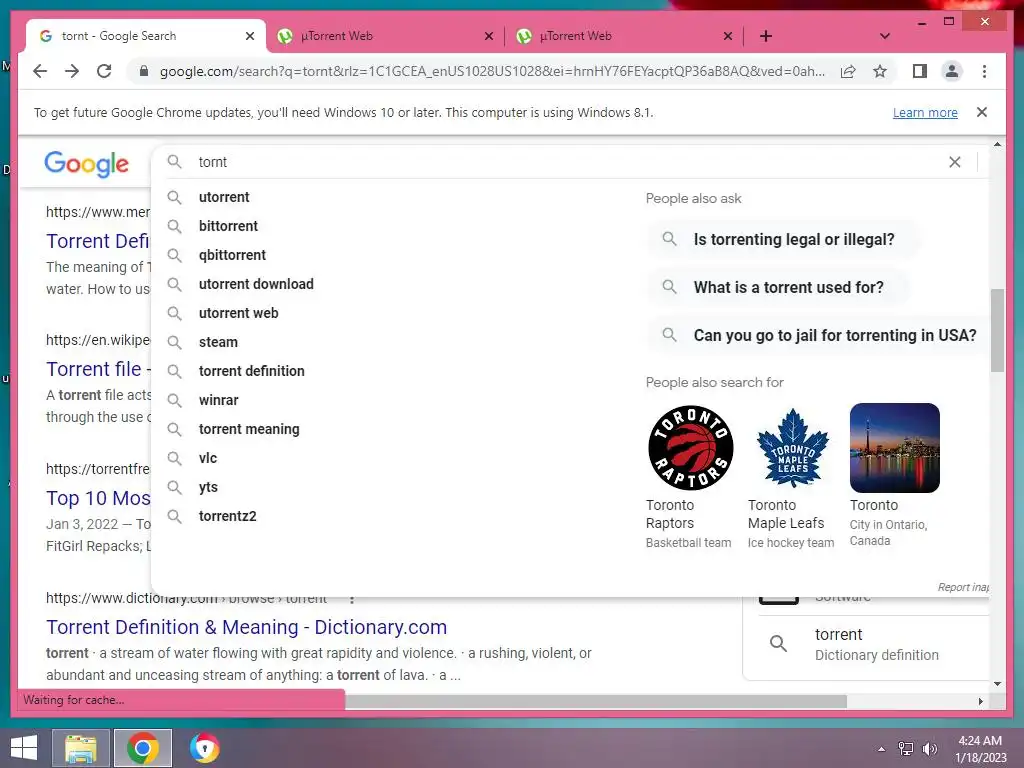Switch to the first µTorrent Web tab
This screenshot has height=768, width=1024.
point(385,36)
